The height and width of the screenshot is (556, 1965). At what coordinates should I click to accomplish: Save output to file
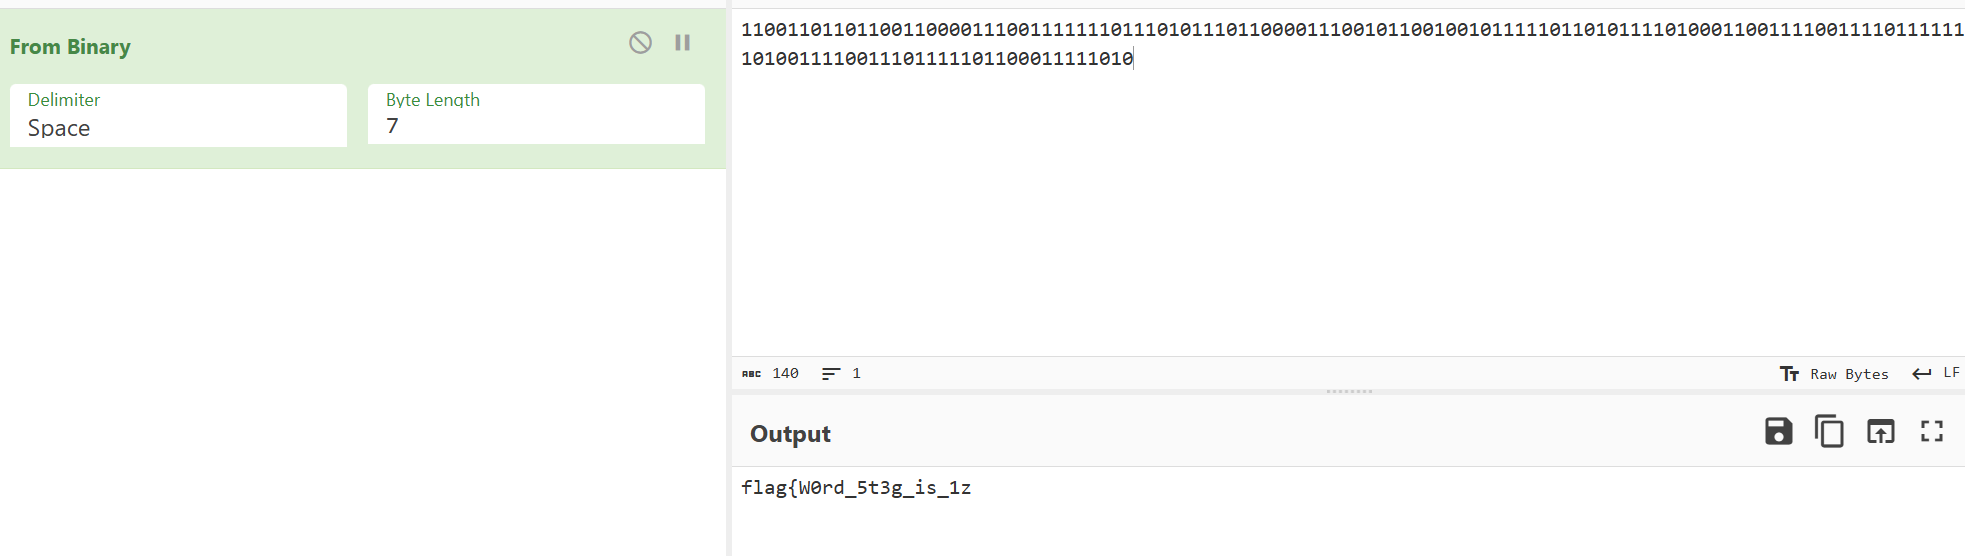point(1778,431)
